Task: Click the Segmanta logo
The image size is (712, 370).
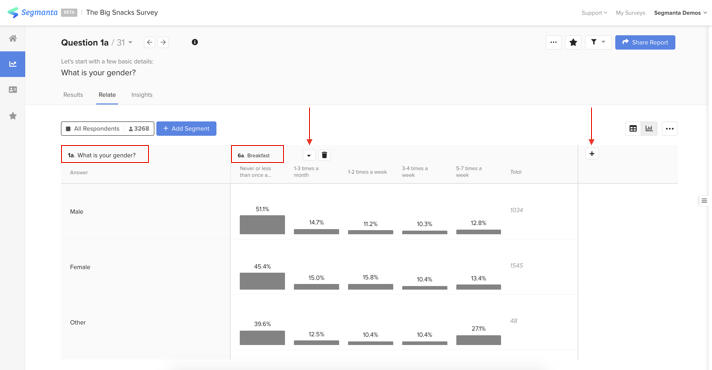Action: 32,12
